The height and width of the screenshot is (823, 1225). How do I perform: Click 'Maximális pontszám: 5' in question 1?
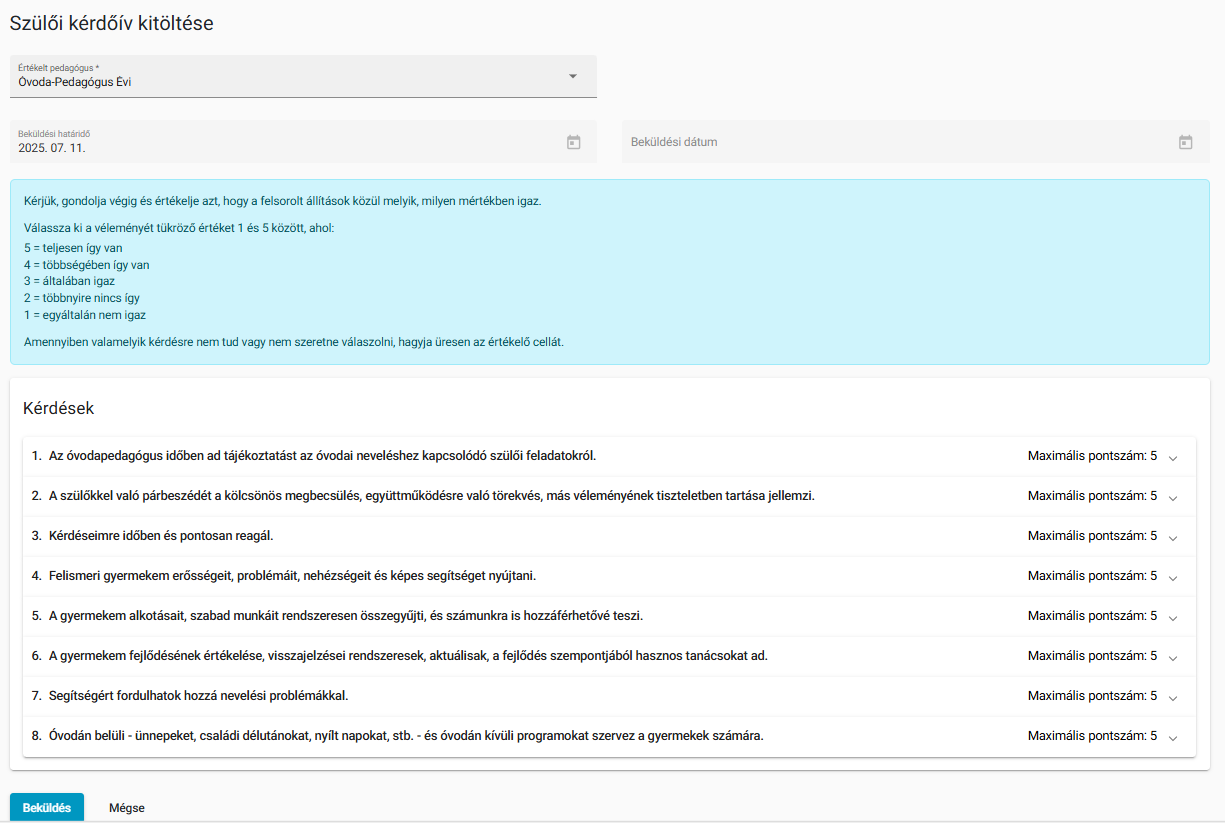coord(1092,456)
